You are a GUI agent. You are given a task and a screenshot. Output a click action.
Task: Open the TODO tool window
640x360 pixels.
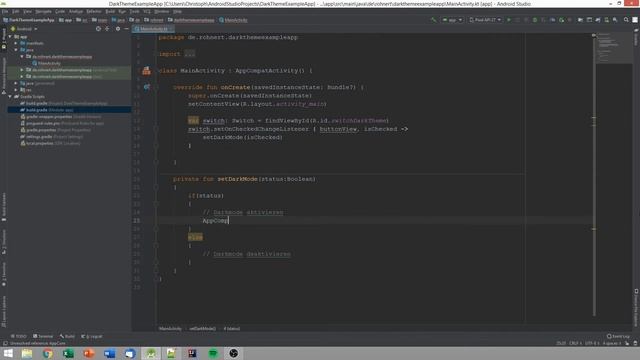pos(19,336)
